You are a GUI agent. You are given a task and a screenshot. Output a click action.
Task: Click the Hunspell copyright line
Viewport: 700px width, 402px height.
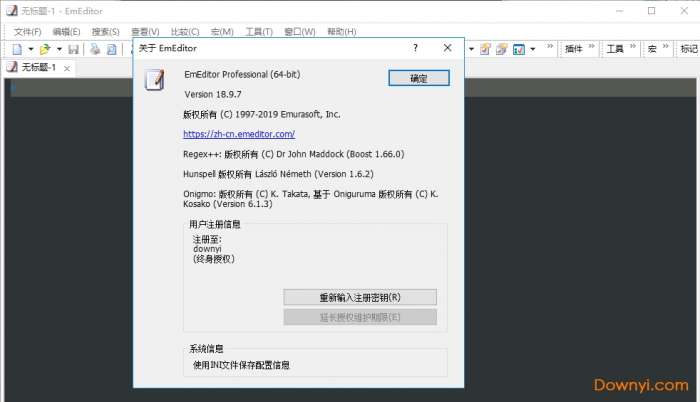(278, 174)
